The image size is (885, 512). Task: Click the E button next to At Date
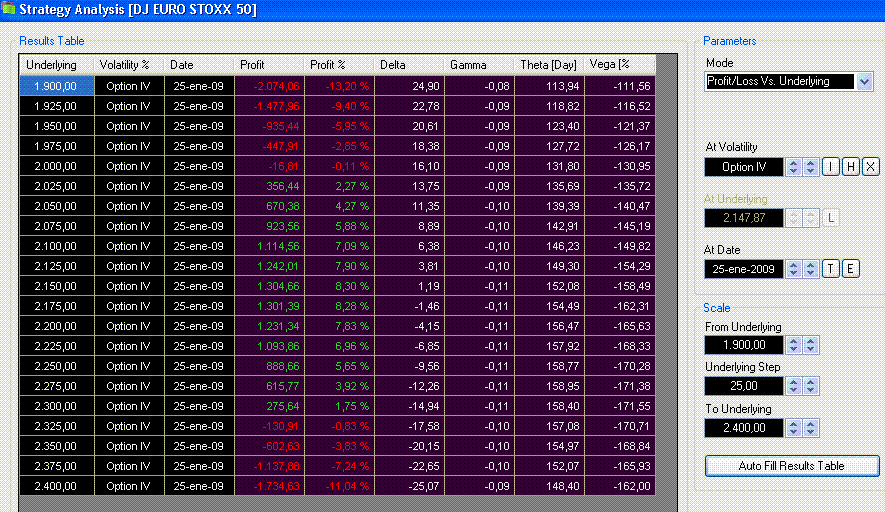click(x=850, y=269)
